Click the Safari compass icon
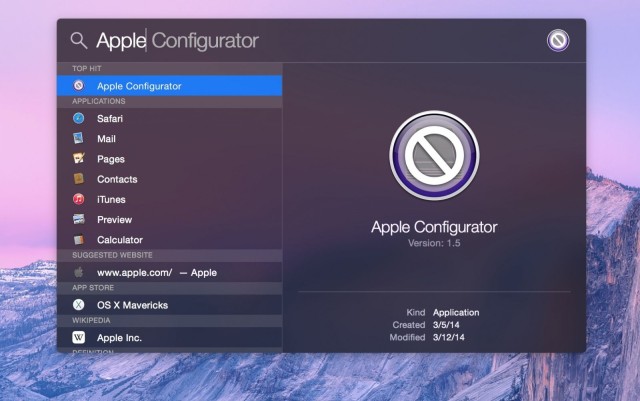Viewport: 640px width, 401px height. click(79, 118)
